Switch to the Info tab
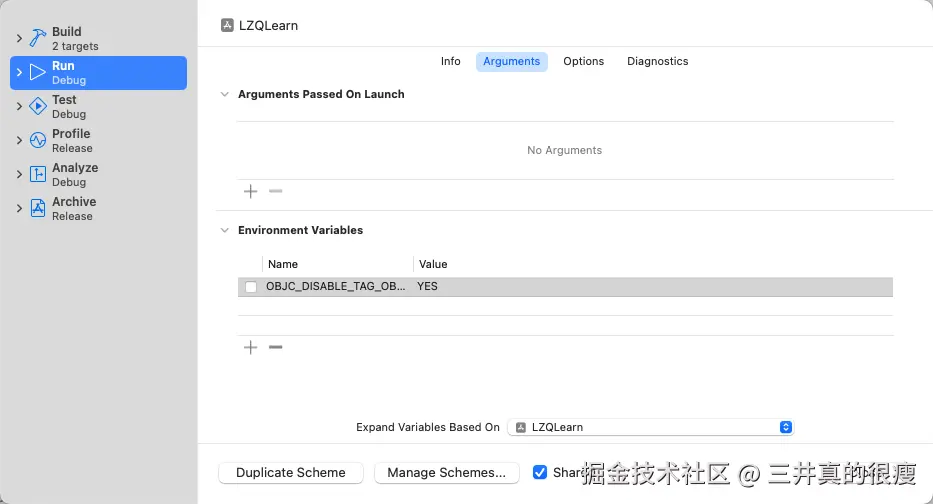Viewport: 933px width, 504px height. (x=450, y=61)
